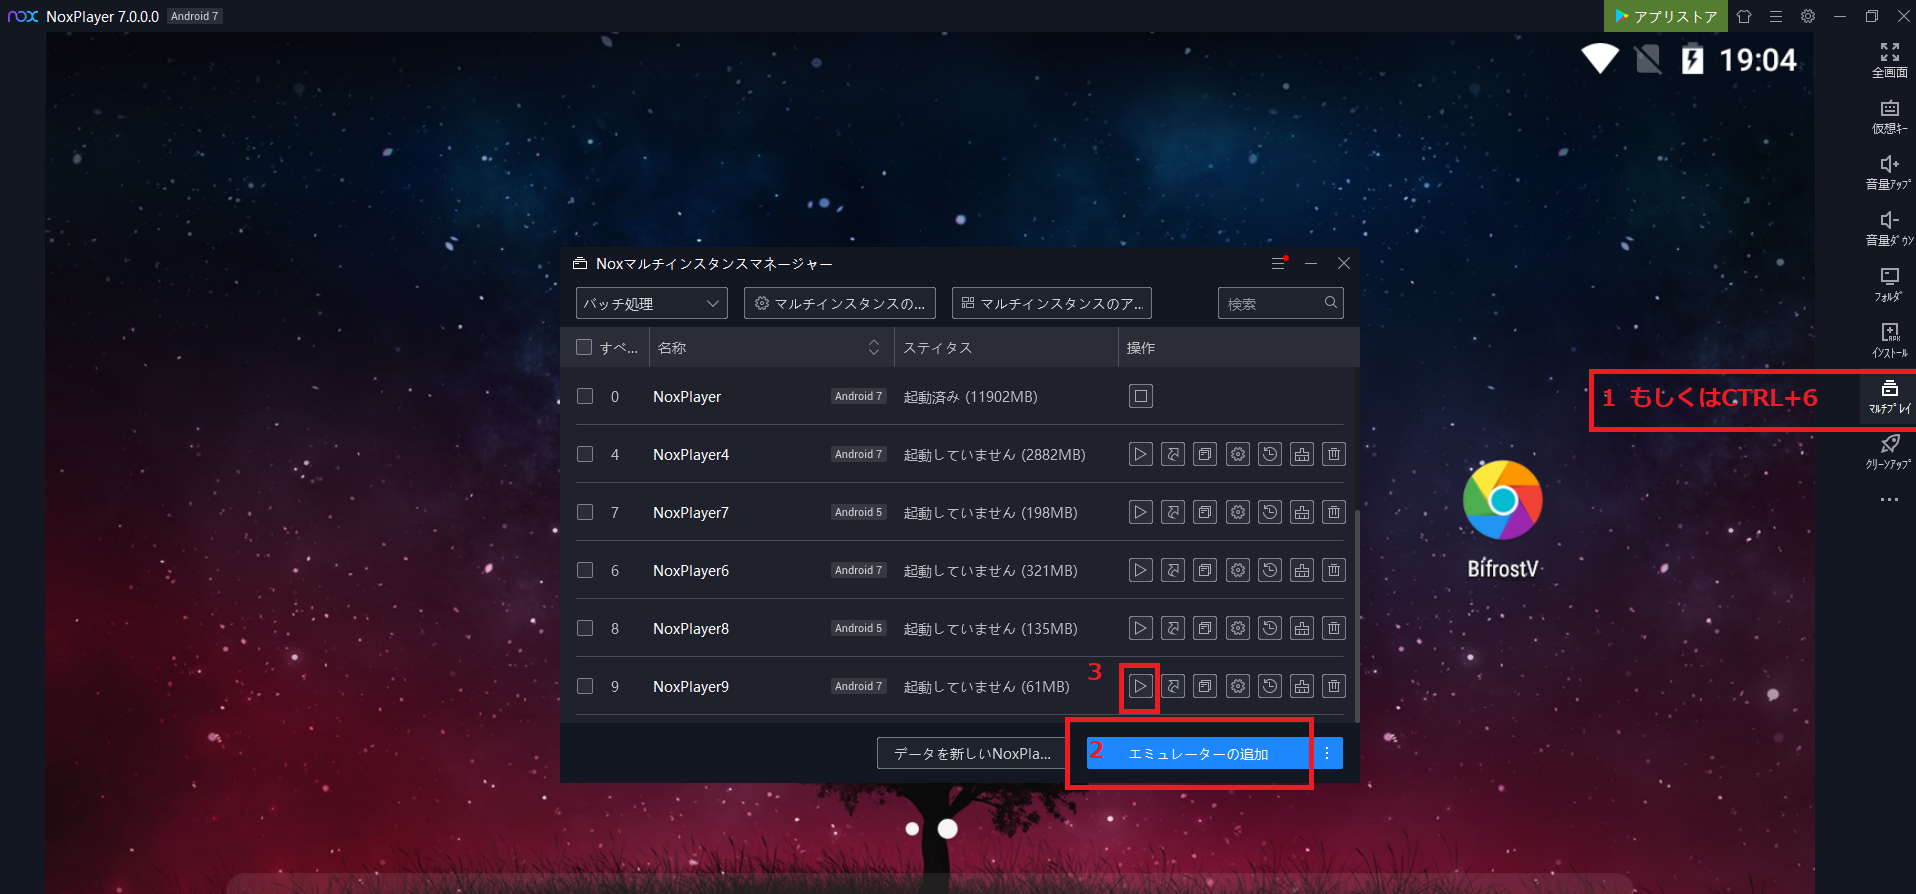This screenshot has width=1916, height=894.
Task: Delete NoxPlayer4 using its trash icon
Action: 1333,454
